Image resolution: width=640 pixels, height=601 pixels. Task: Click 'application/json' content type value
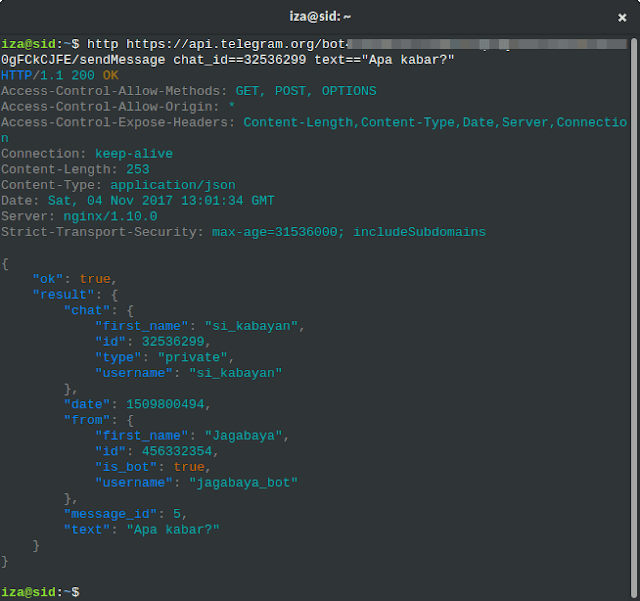tap(173, 185)
